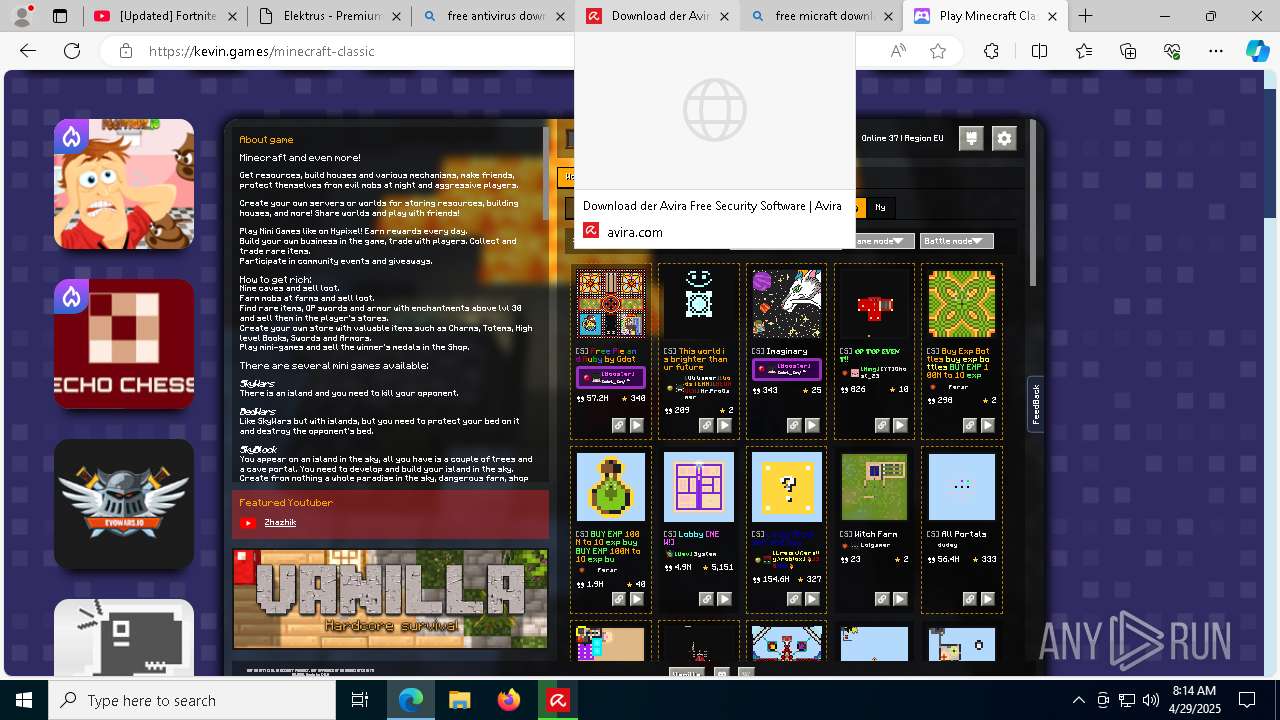Expand the Battle mode dropdown
This screenshot has height=720, width=1280.
pos(956,241)
